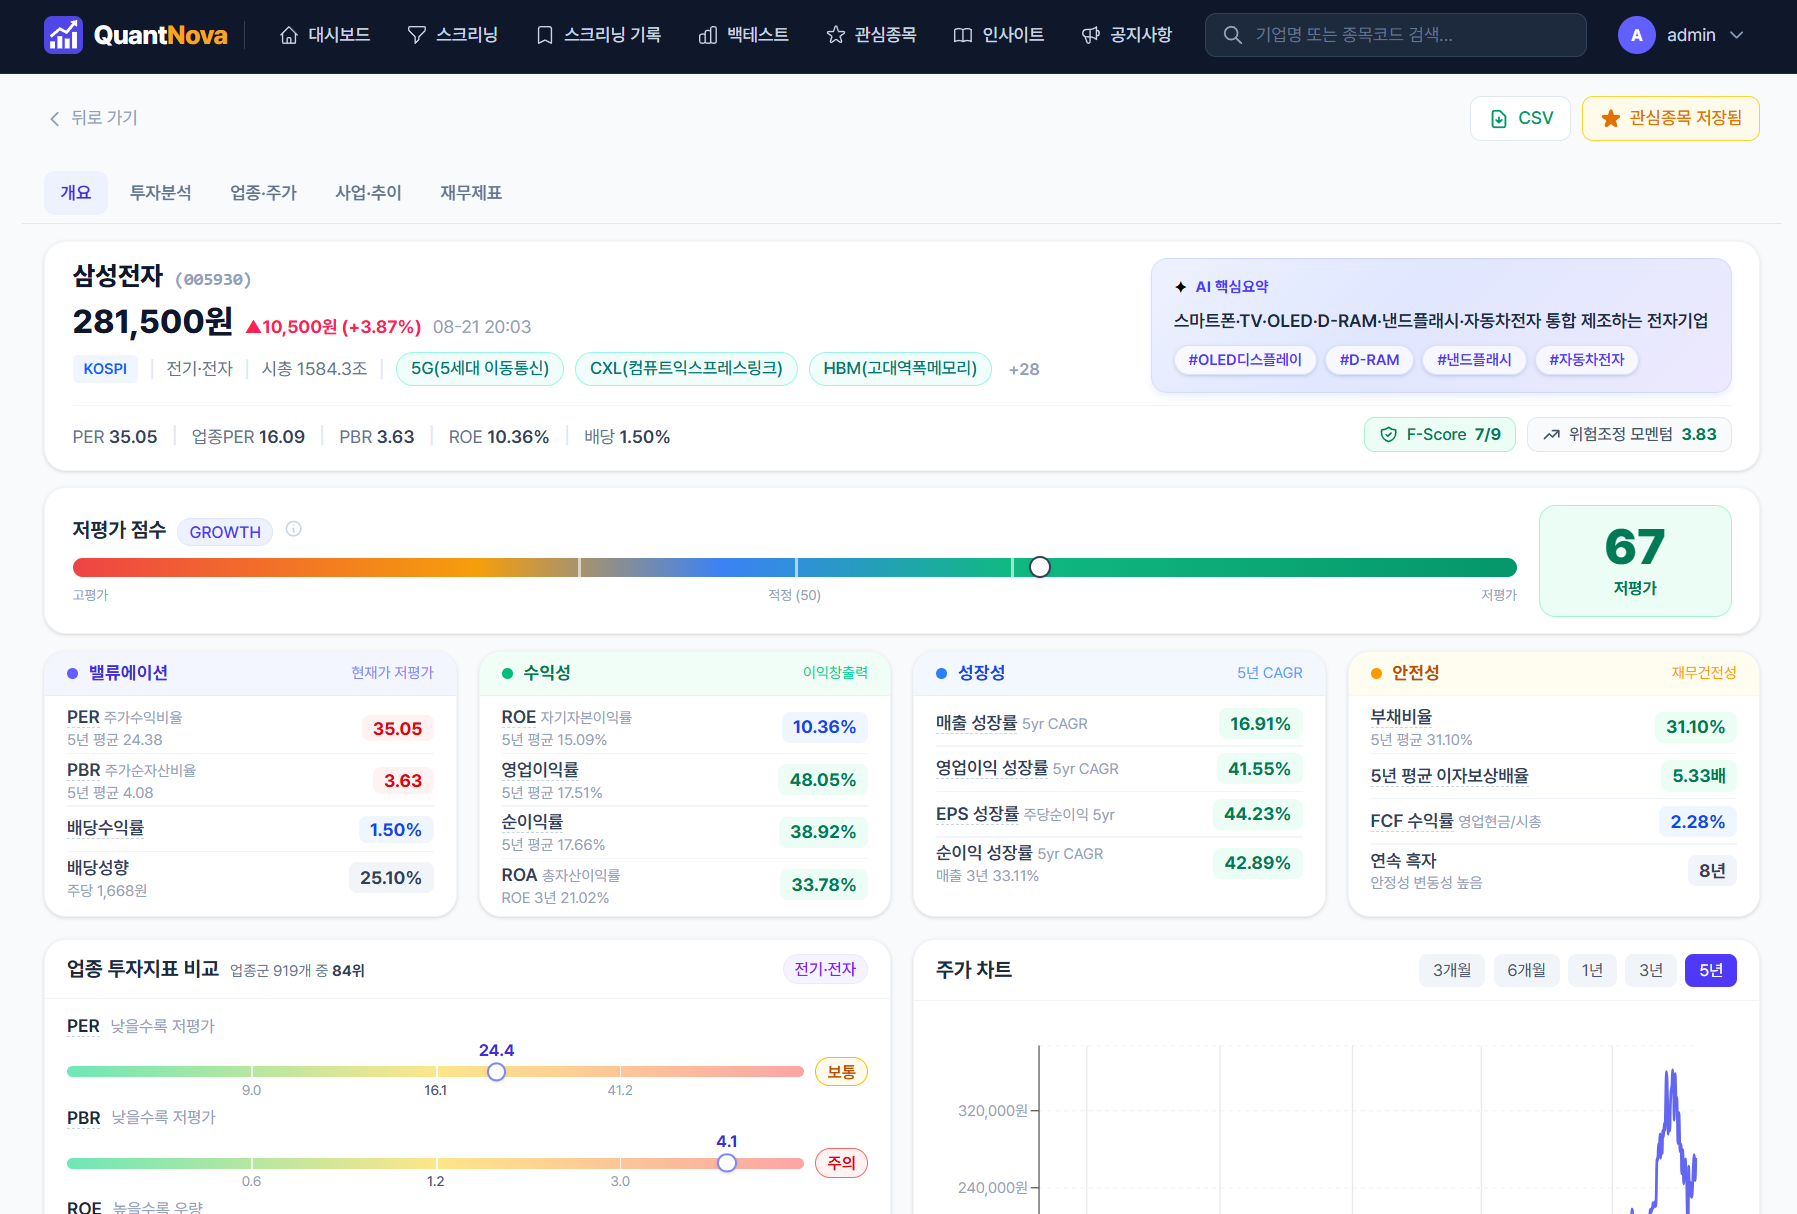Click the GROWTH badge
Image resolution: width=1797 pixels, height=1214 pixels.
[x=225, y=532]
